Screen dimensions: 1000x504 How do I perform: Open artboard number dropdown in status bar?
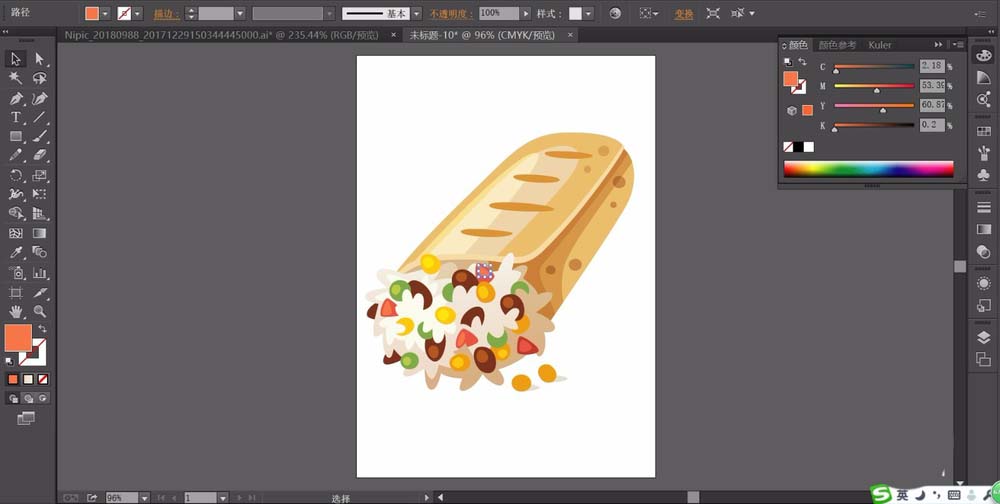coord(223,498)
